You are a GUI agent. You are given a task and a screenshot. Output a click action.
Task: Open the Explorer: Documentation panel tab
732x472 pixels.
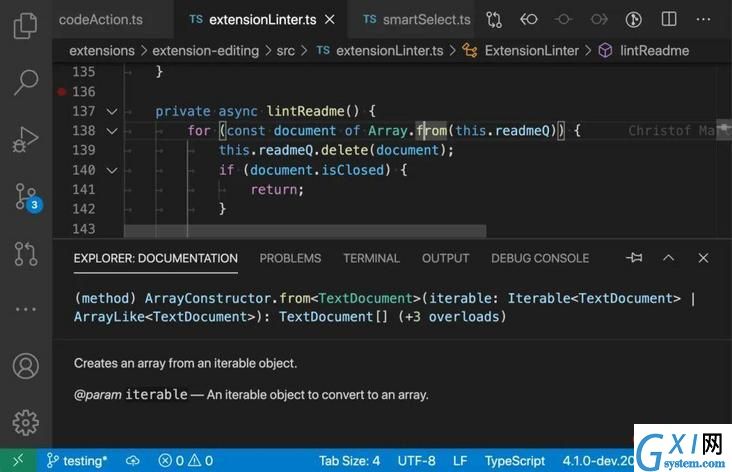[155, 258]
